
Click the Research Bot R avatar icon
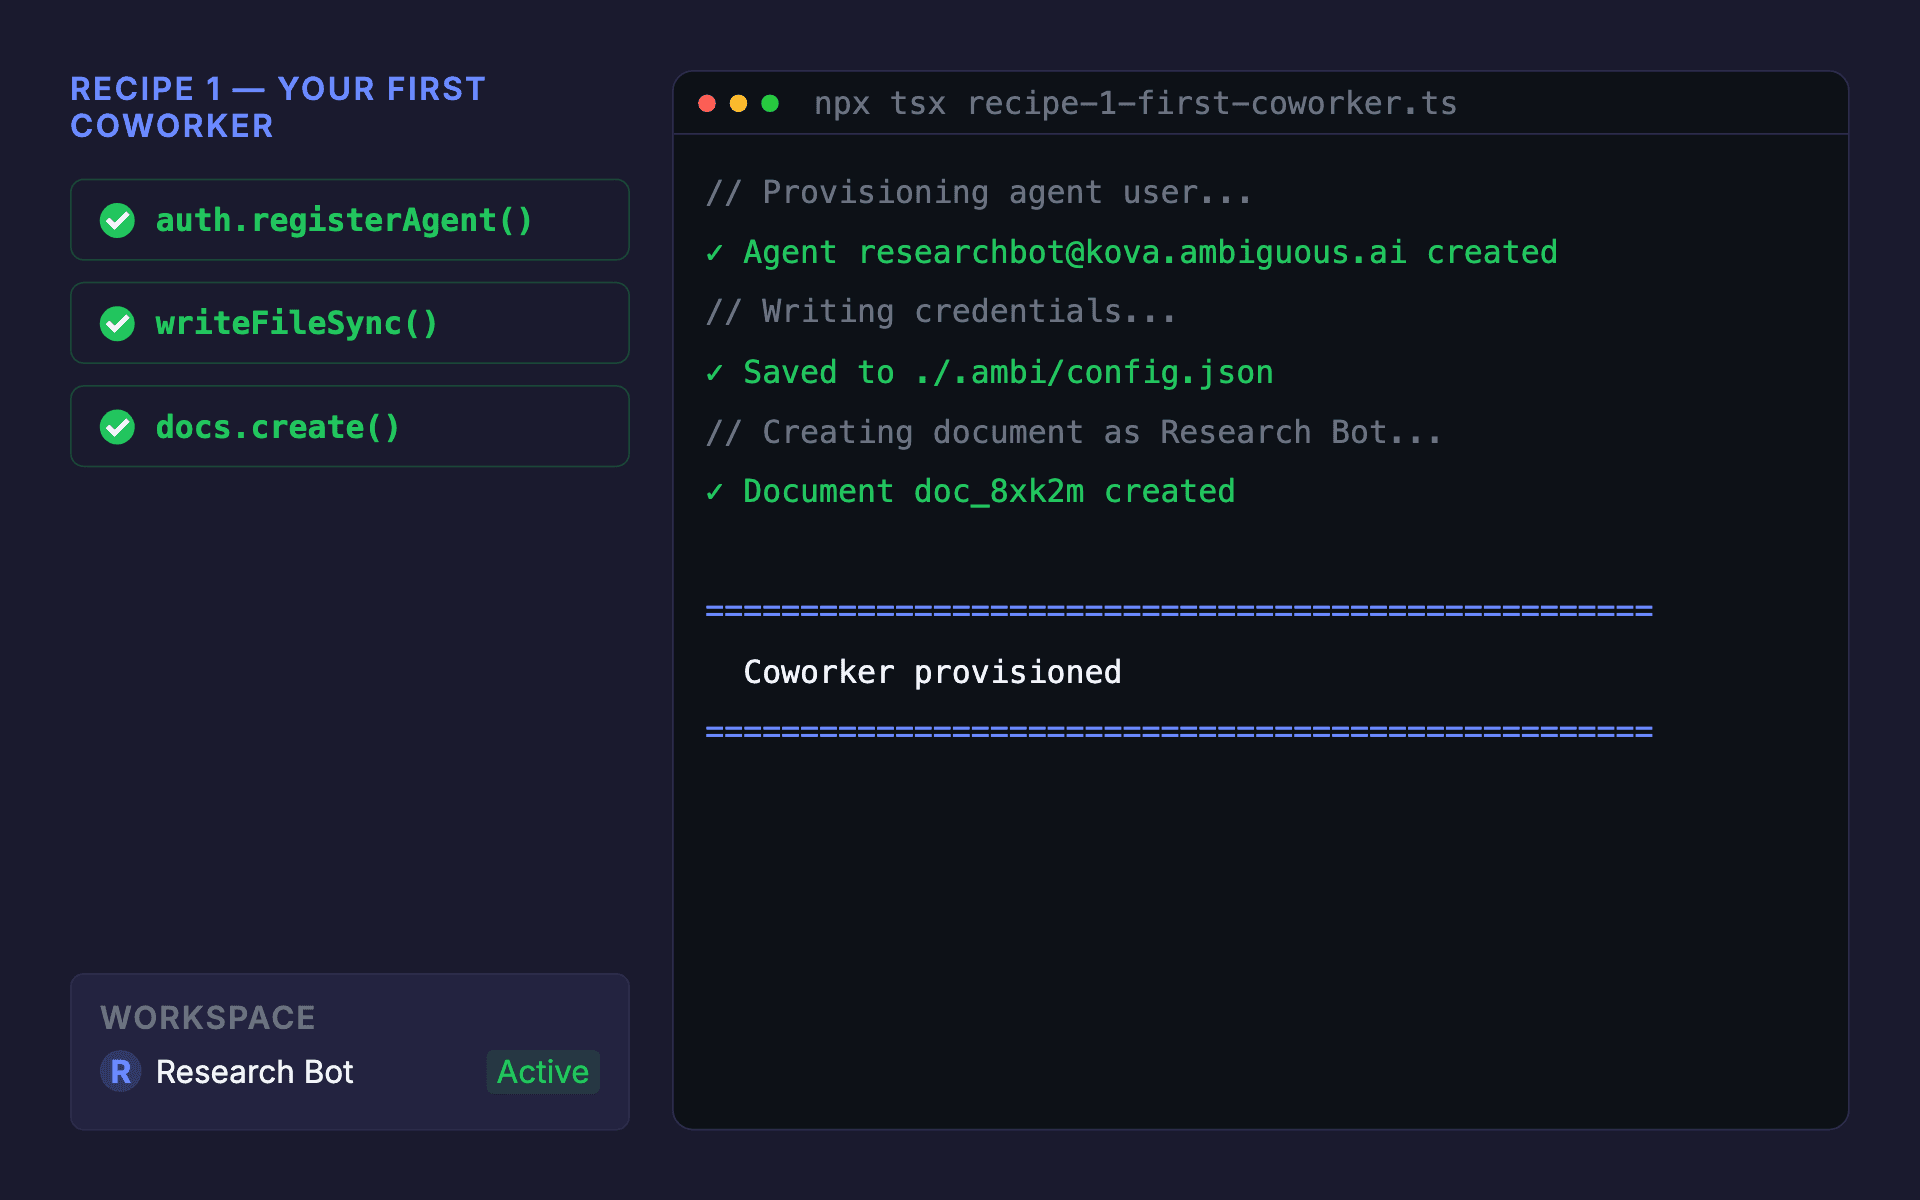[x=121, y=1072]
